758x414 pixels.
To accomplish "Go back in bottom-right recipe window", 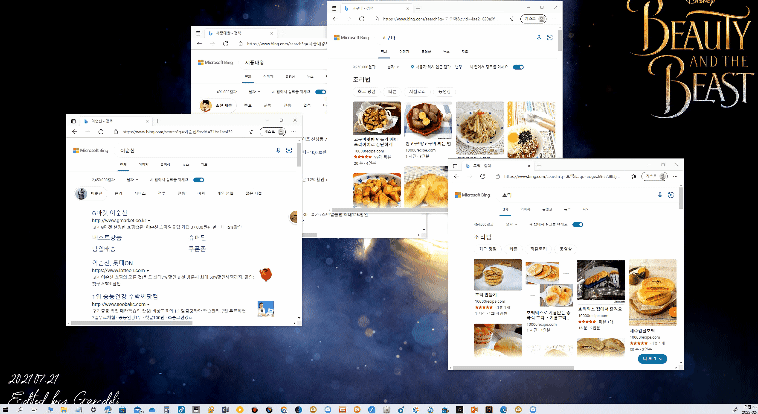I will click(x=456, y=177).
